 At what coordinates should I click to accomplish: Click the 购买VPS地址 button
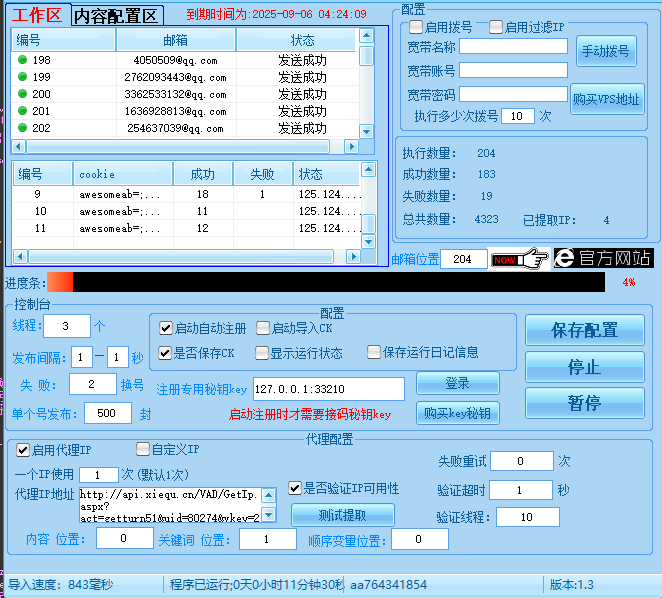[607, 99]
